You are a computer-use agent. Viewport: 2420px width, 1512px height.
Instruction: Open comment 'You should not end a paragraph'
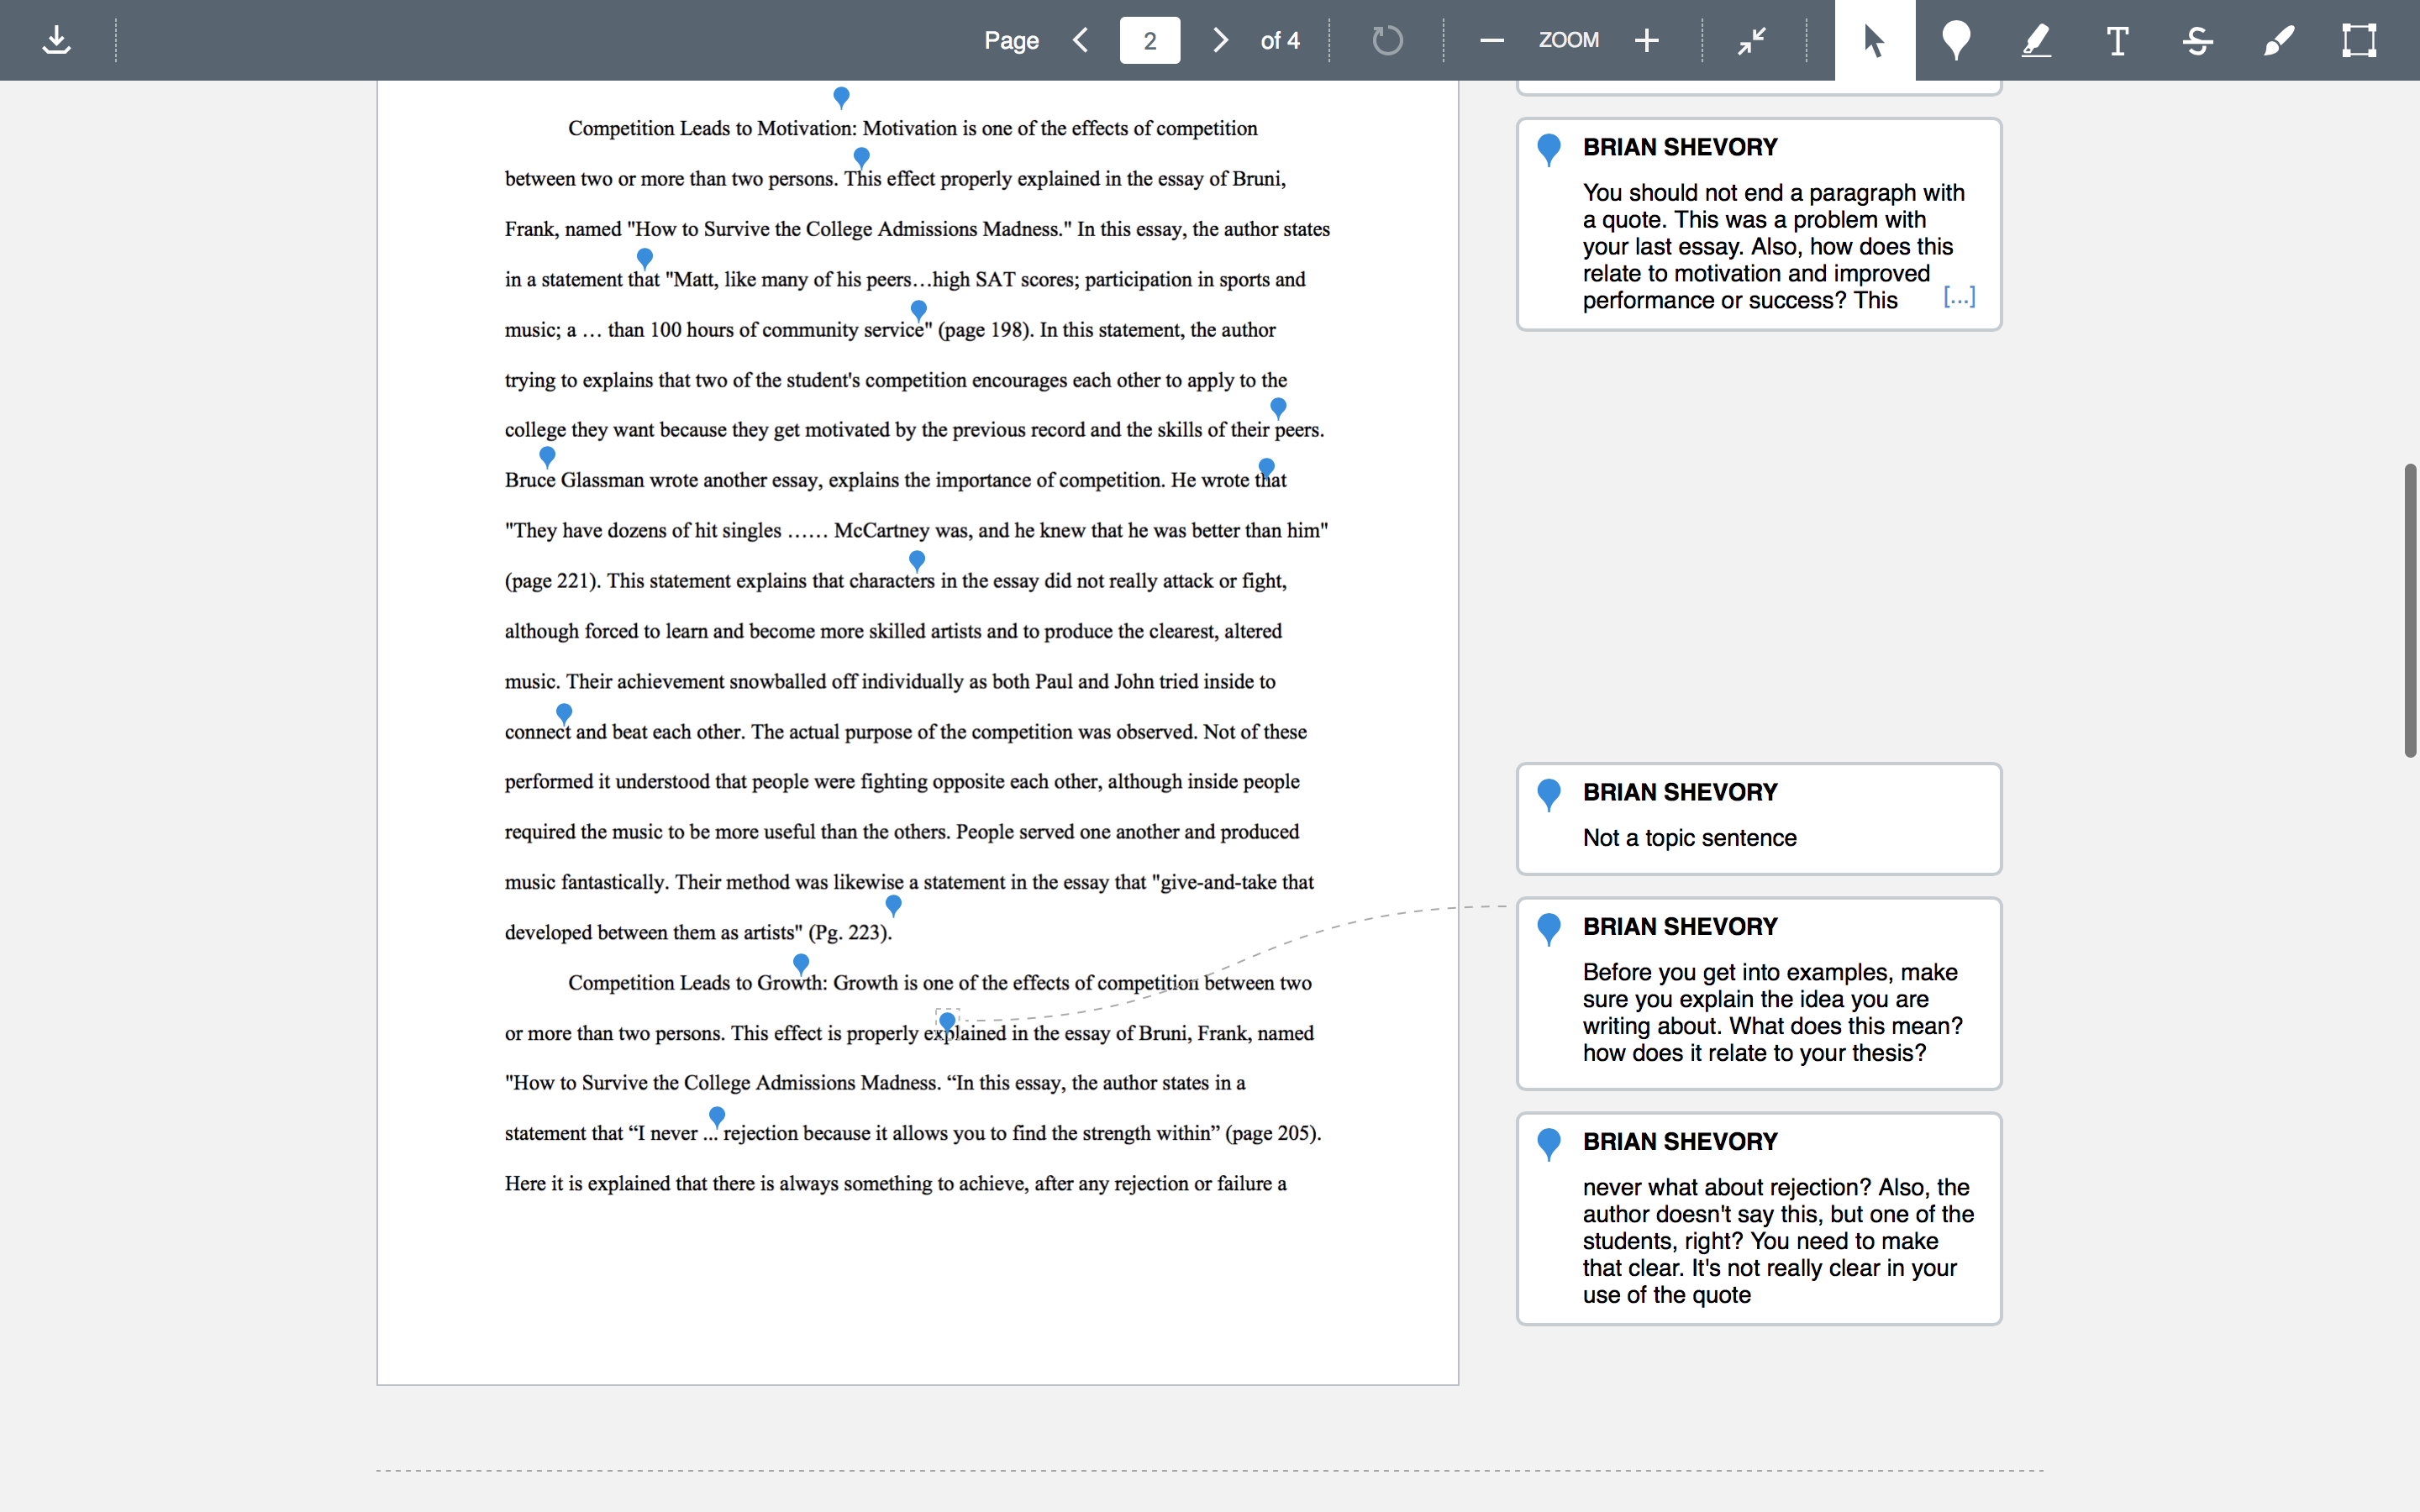click(x=1759, y=224)
